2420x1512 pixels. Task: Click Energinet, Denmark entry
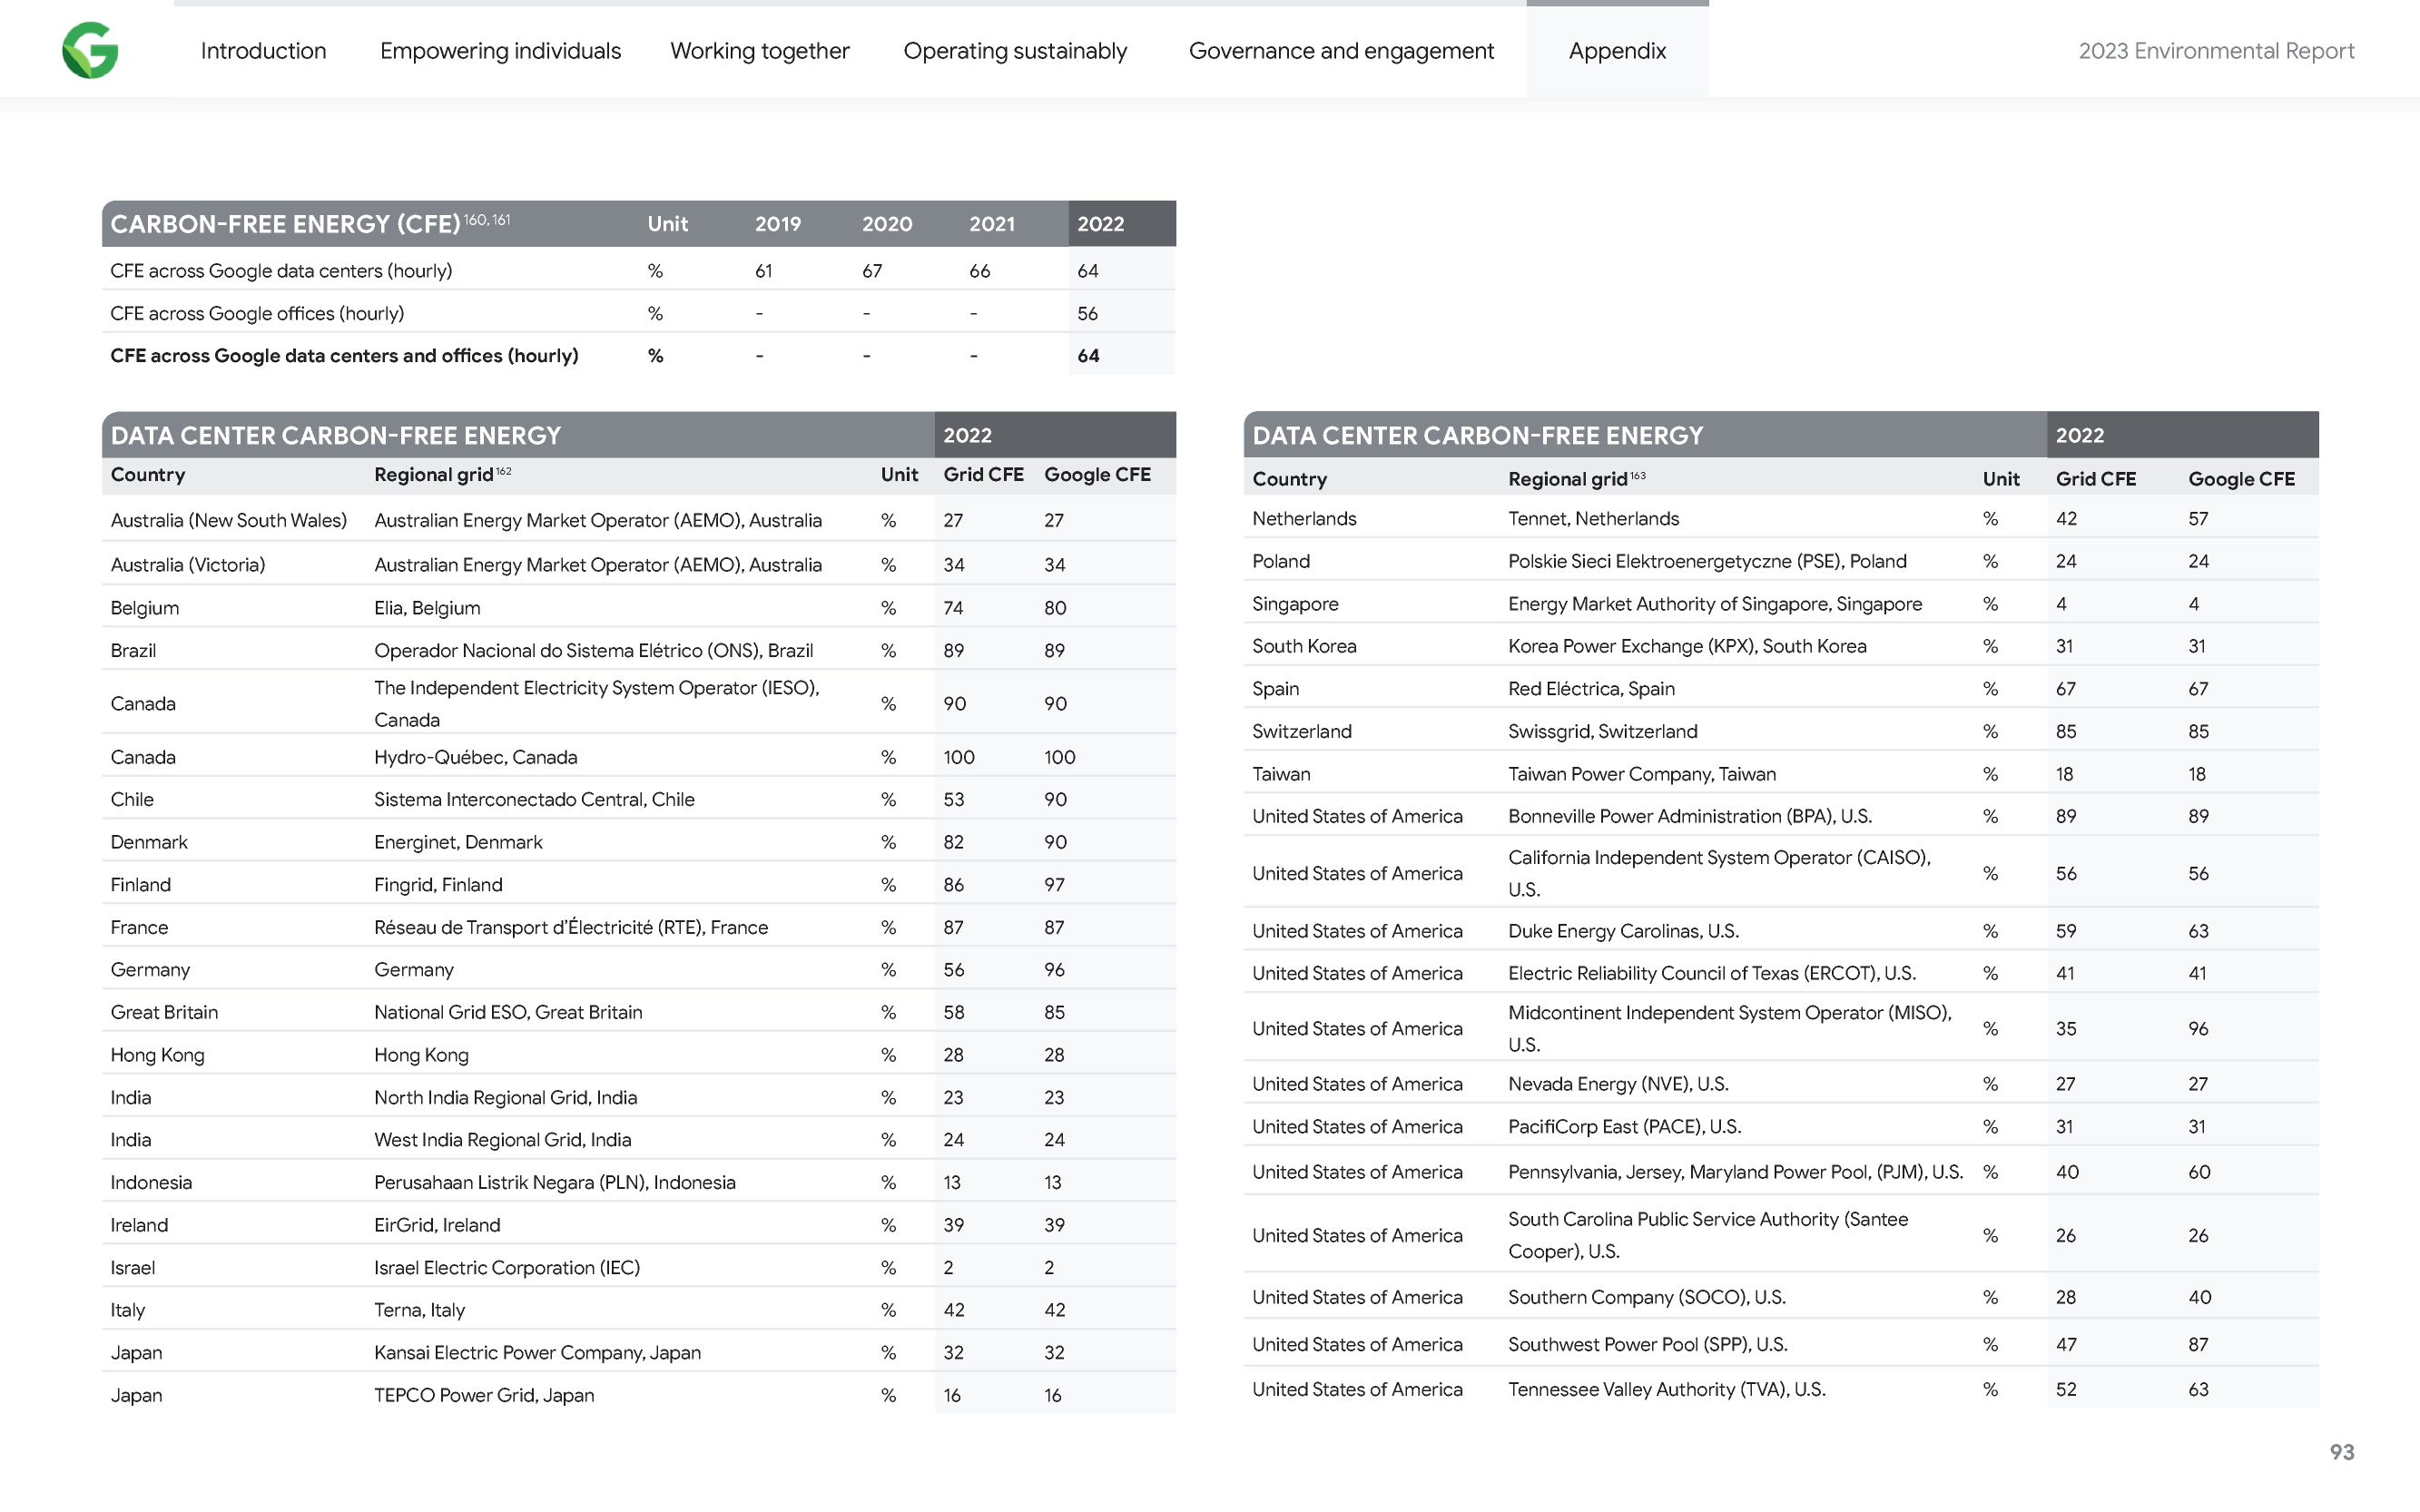pos(458,842)
